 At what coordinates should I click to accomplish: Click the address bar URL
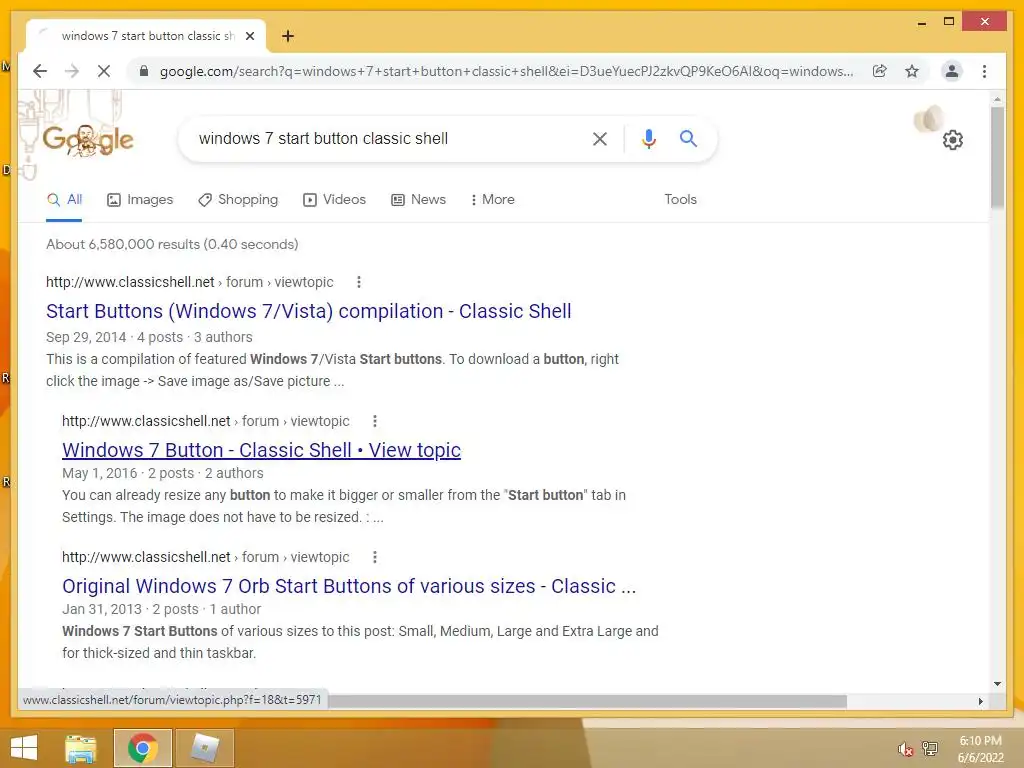coord(506,71)
